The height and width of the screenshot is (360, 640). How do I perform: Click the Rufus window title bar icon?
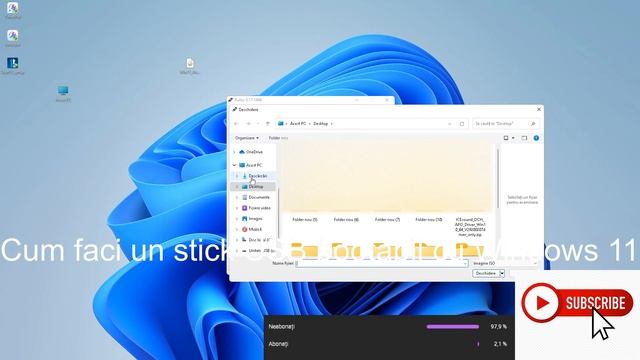(x=231, y=100)
